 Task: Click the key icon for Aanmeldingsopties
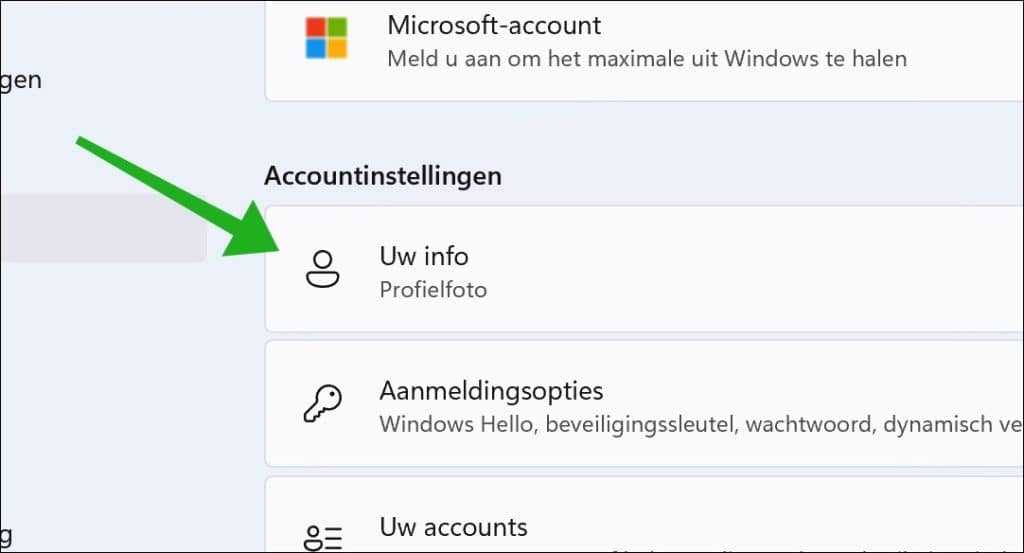(323, 403)
